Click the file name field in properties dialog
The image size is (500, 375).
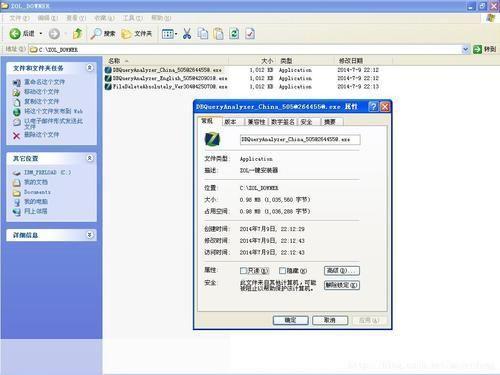point(300,139)
